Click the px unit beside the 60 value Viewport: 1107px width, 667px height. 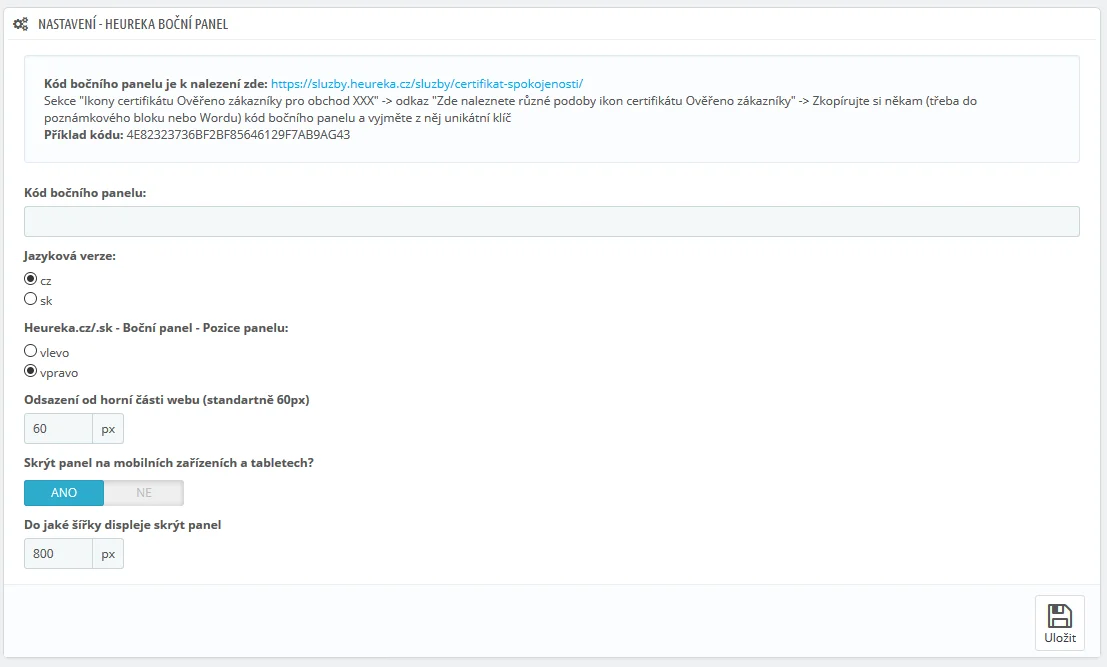(108, 429)
